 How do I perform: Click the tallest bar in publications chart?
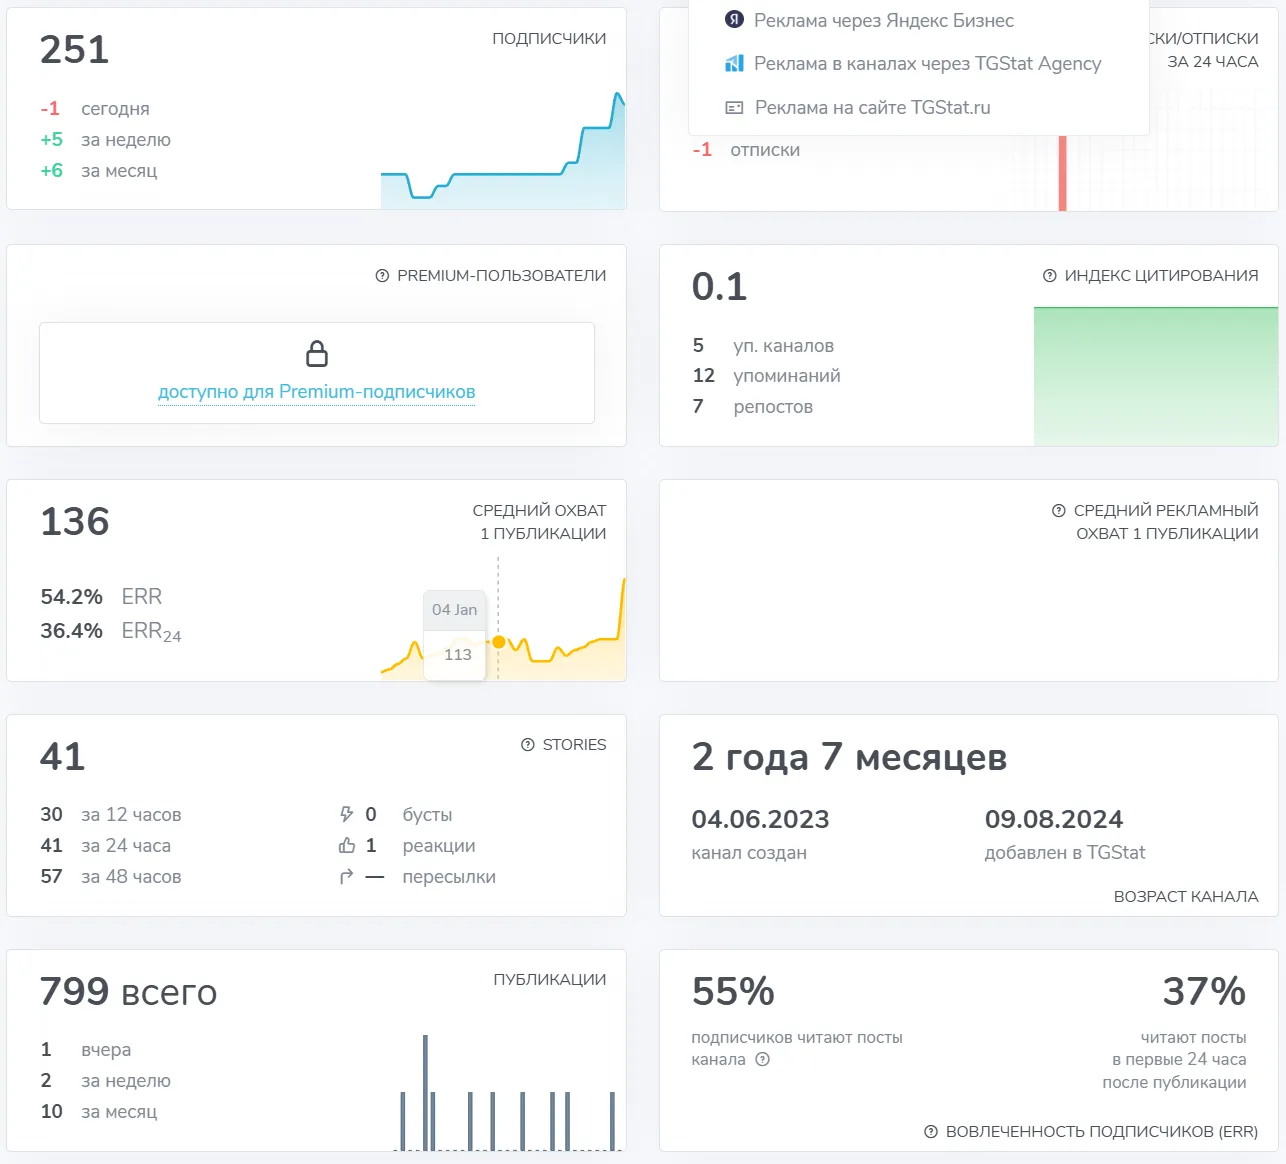point(425,1092)
